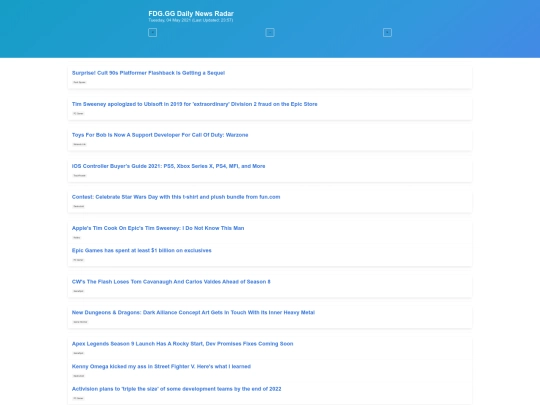Click source tag under Tim Sweeney Ubisoft headline
Image resolution: width=540 pixels, height=405 pixels.
[x=79, y=113]
